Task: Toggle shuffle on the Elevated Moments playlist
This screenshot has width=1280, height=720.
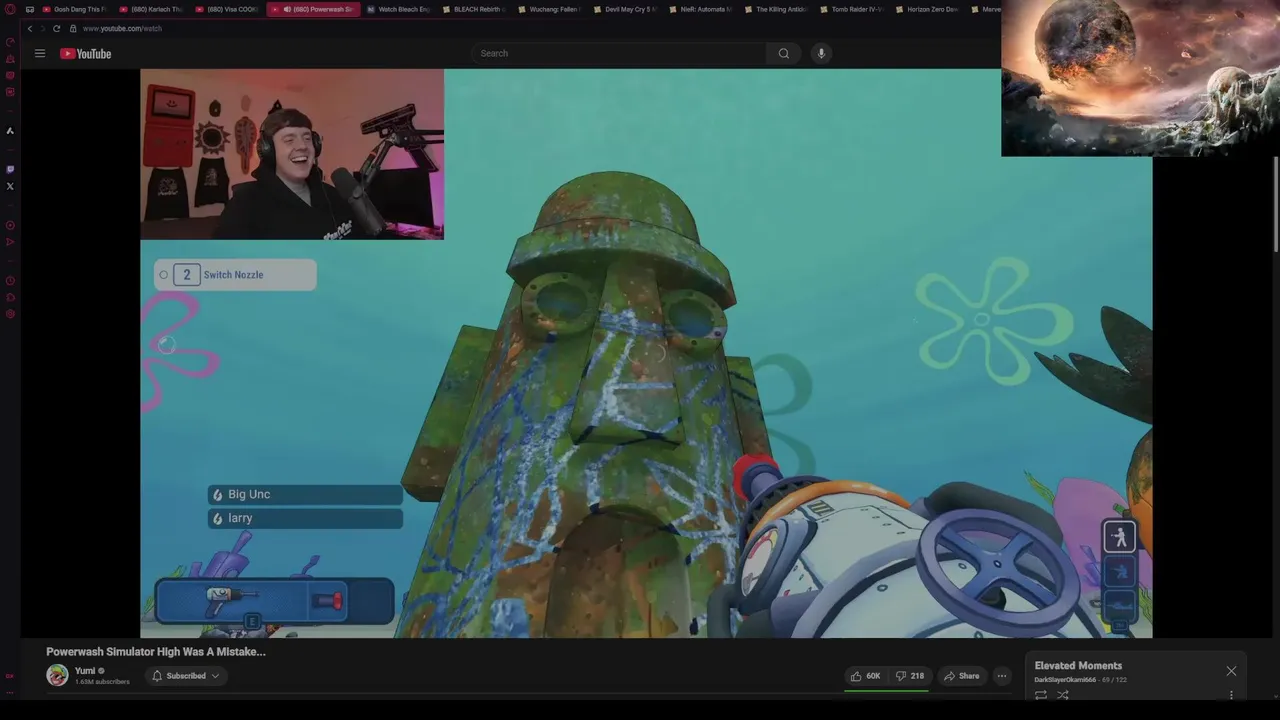Action: point(1063,694)
